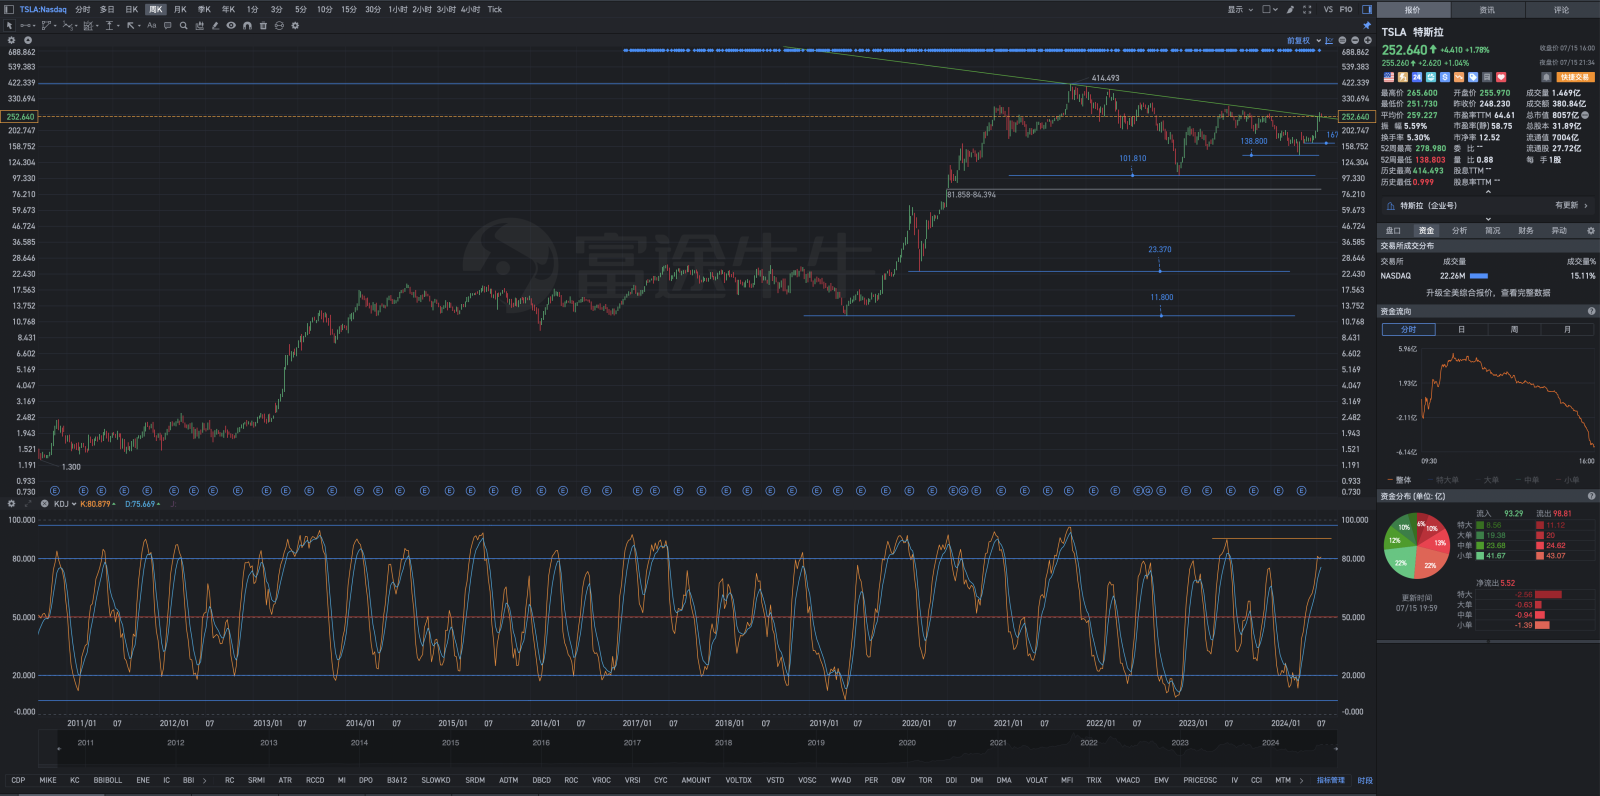Click the red heart favorite icon
1600x796 pixels.
[x=1501, y=77]
